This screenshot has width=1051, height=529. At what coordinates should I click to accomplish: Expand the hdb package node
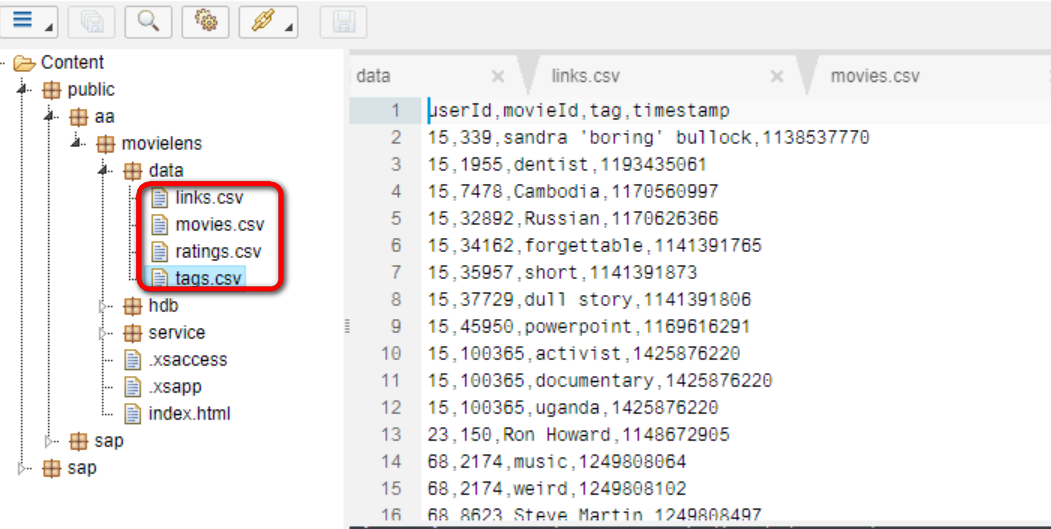[104, 306]
